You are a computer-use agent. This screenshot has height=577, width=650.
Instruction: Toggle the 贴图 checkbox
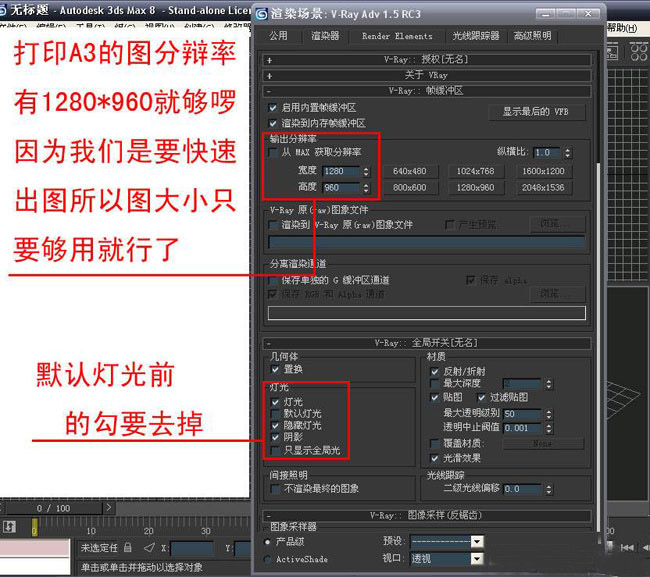pos(434,398)
